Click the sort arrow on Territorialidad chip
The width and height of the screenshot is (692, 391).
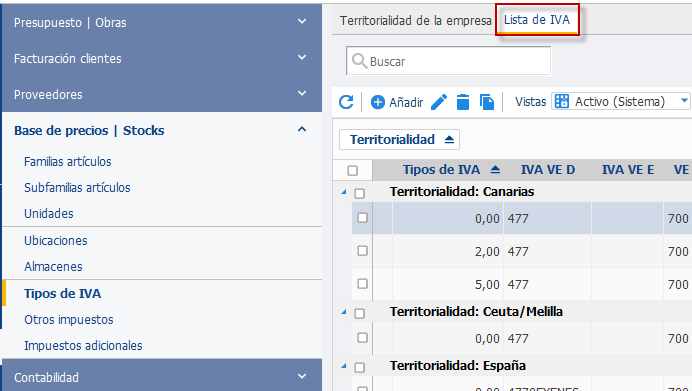(x=449, y=139)
